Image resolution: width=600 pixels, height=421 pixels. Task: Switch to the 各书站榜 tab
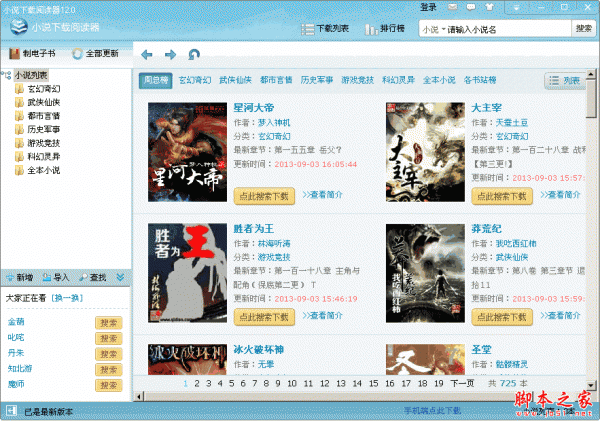tap(480, 80)
